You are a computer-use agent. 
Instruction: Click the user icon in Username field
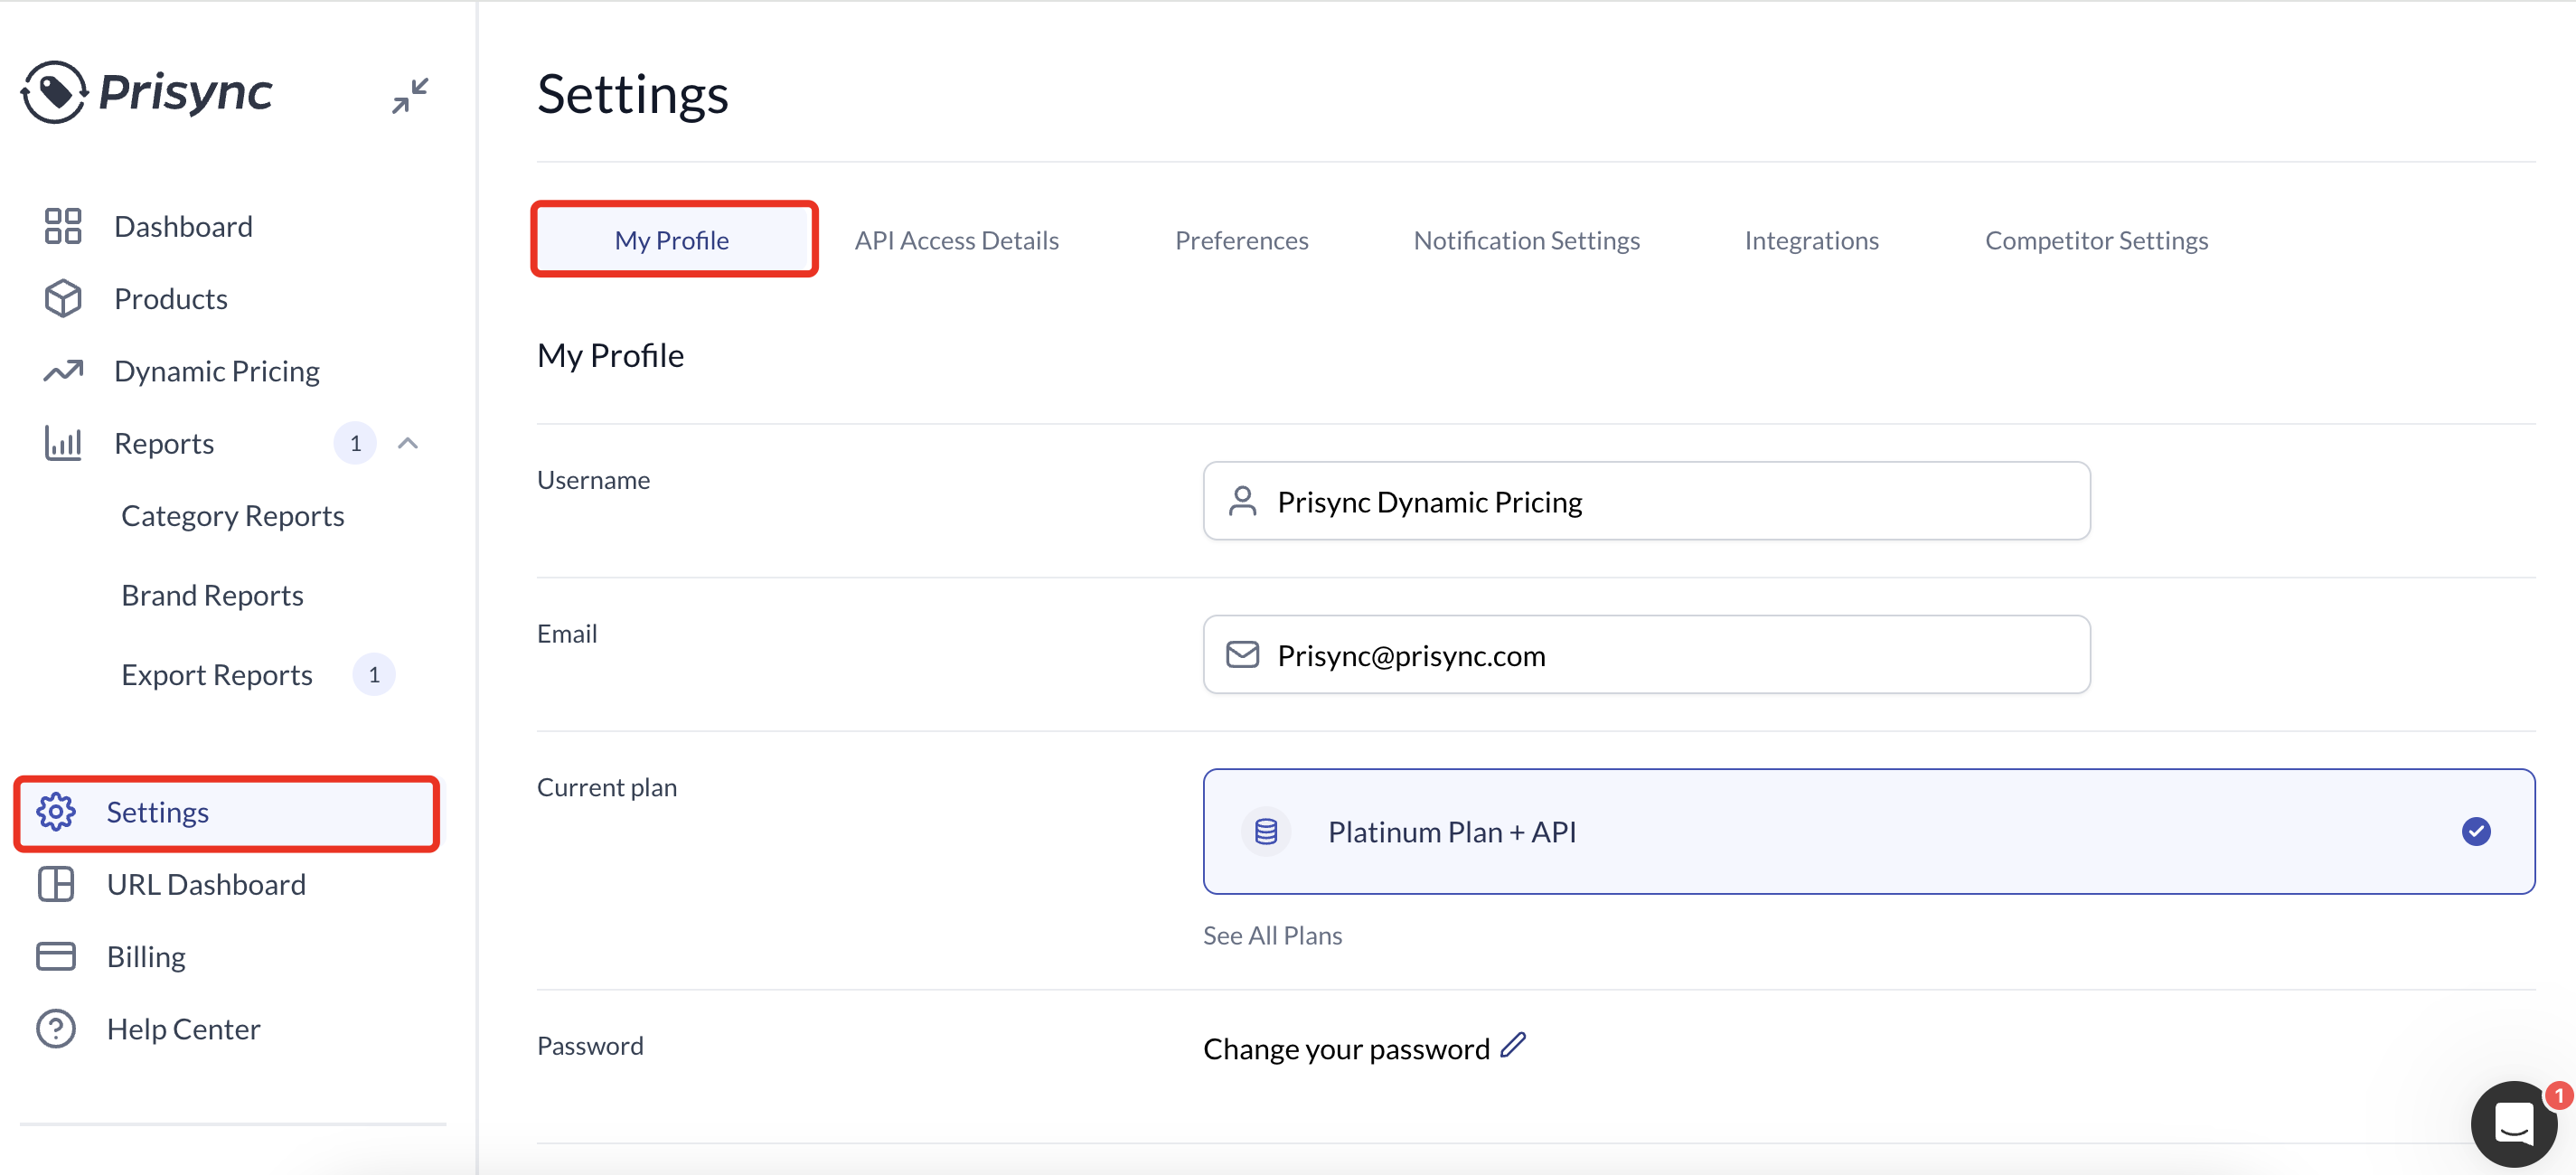[1242, 501]
